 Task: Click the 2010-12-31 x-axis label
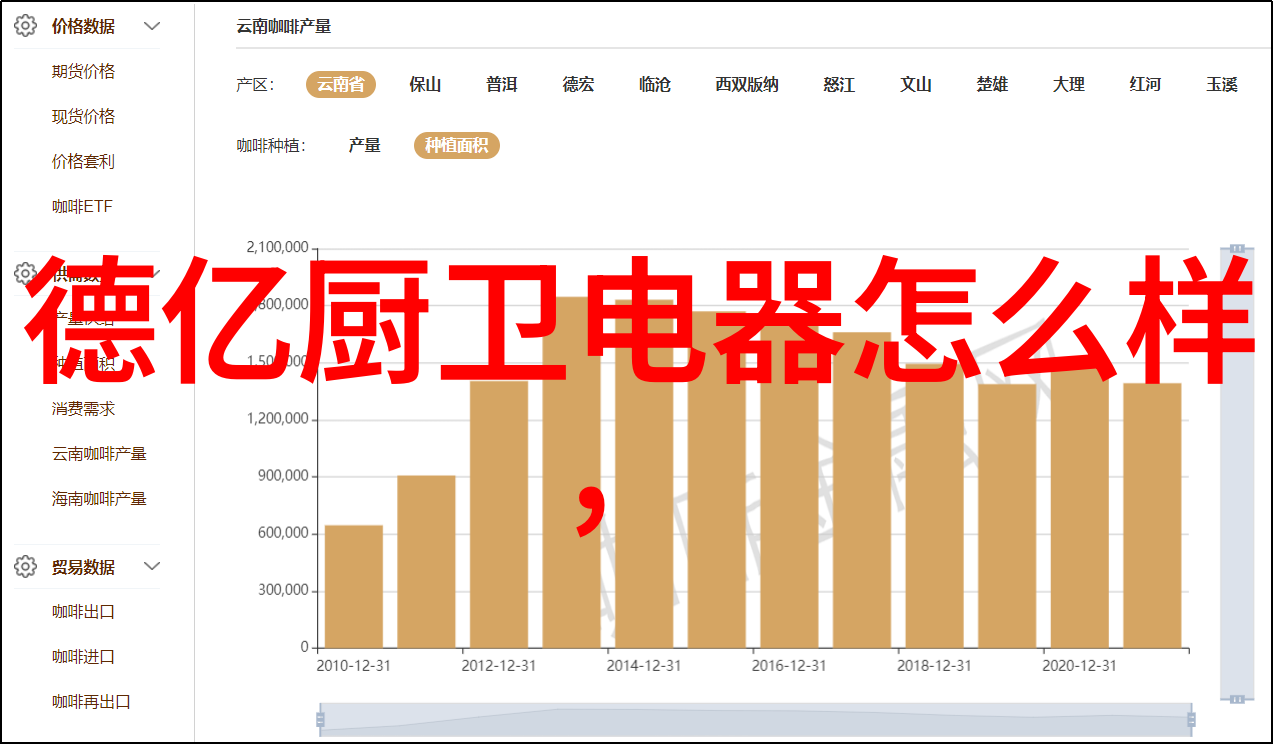(x=354, y=665)
